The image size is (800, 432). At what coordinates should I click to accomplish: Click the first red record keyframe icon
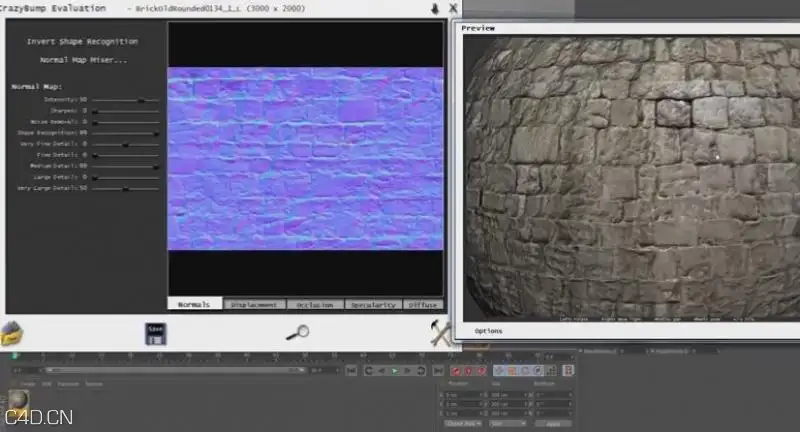pyautogui.click(x=456, y=371)
